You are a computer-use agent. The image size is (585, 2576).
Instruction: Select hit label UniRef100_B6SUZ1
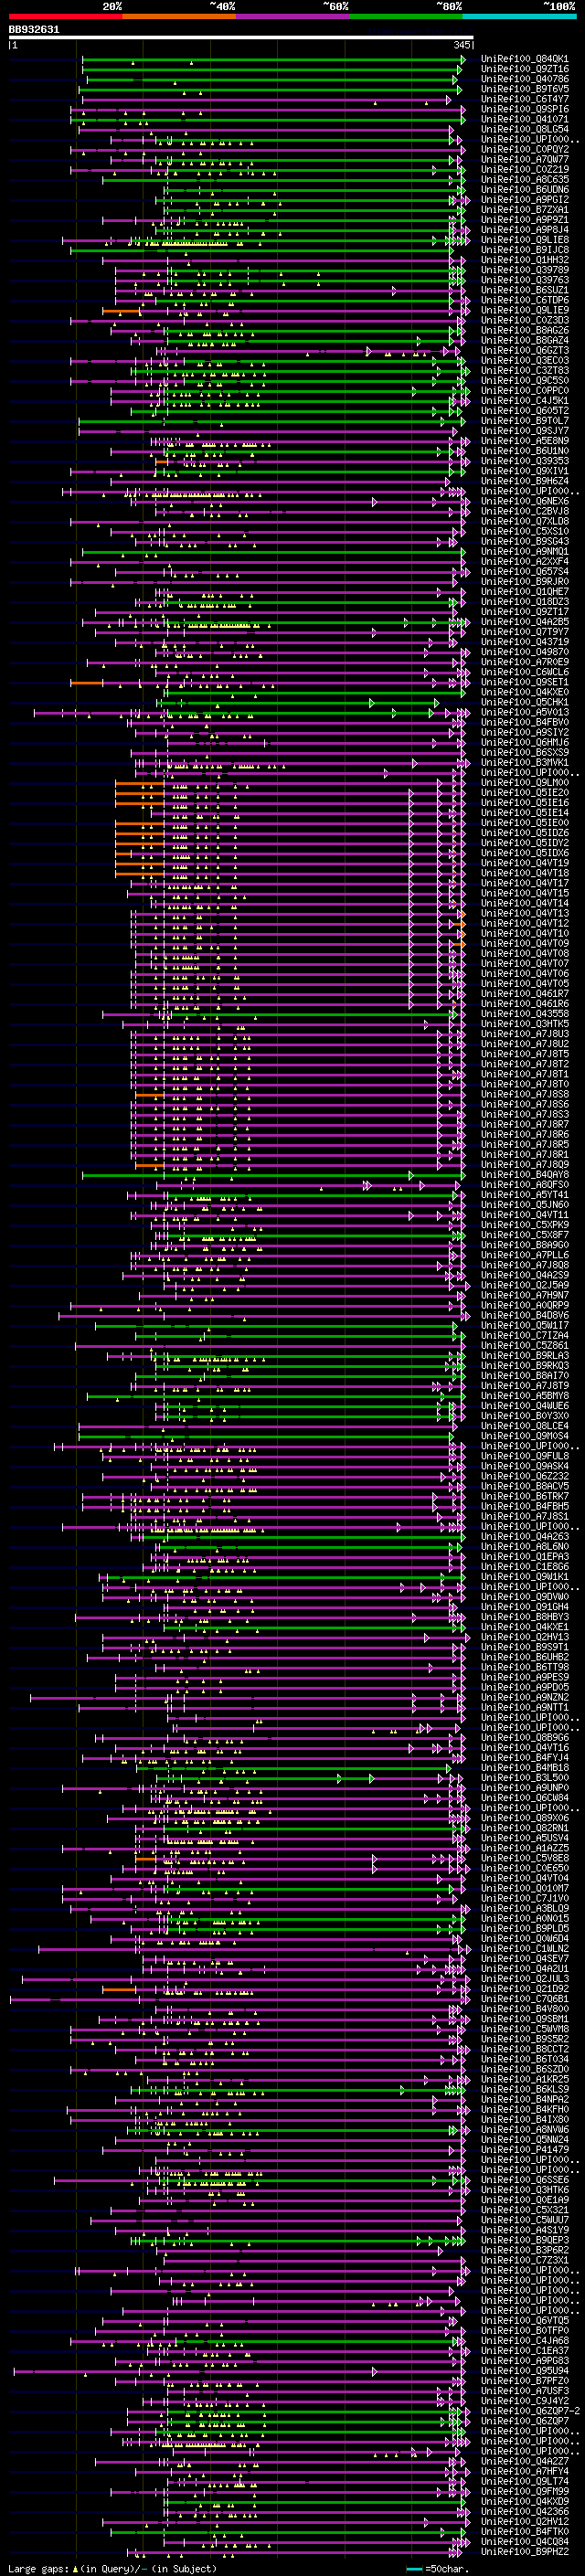tap(525, 290)
